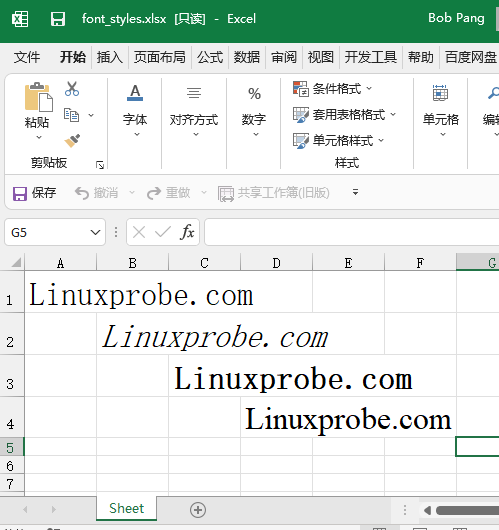This screenshot has width=499, height=530.
Task: Click the 套用表格格式 table format icon
Action: pos(301,115)
